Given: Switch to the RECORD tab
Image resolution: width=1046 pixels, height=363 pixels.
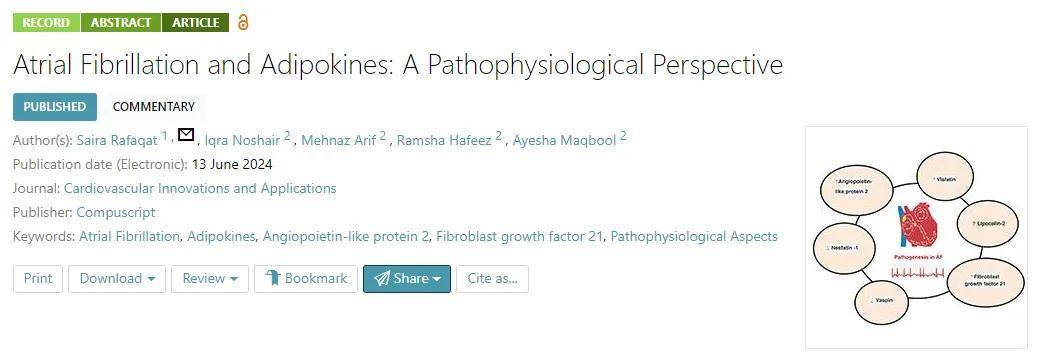Looking at the screenshot, I should pos(46,23).
